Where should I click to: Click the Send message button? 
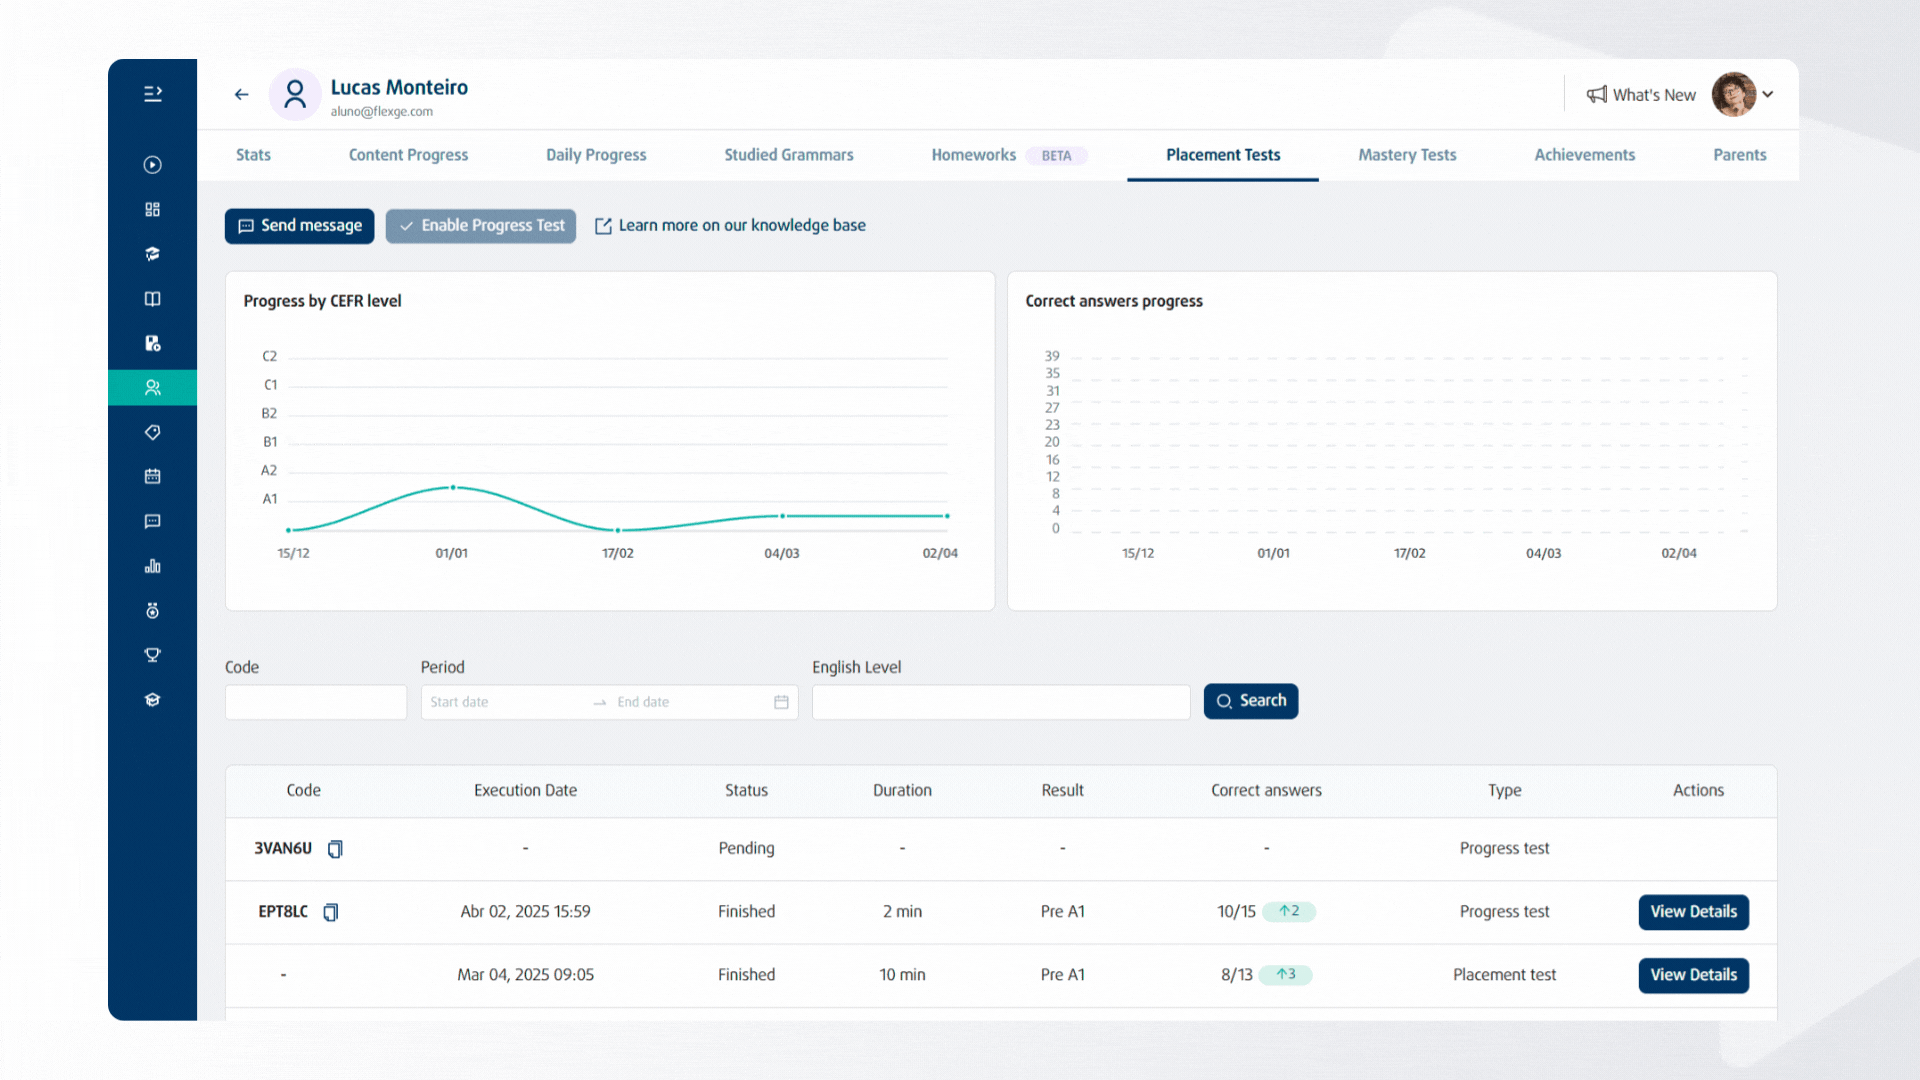click(x=300, y=226)
